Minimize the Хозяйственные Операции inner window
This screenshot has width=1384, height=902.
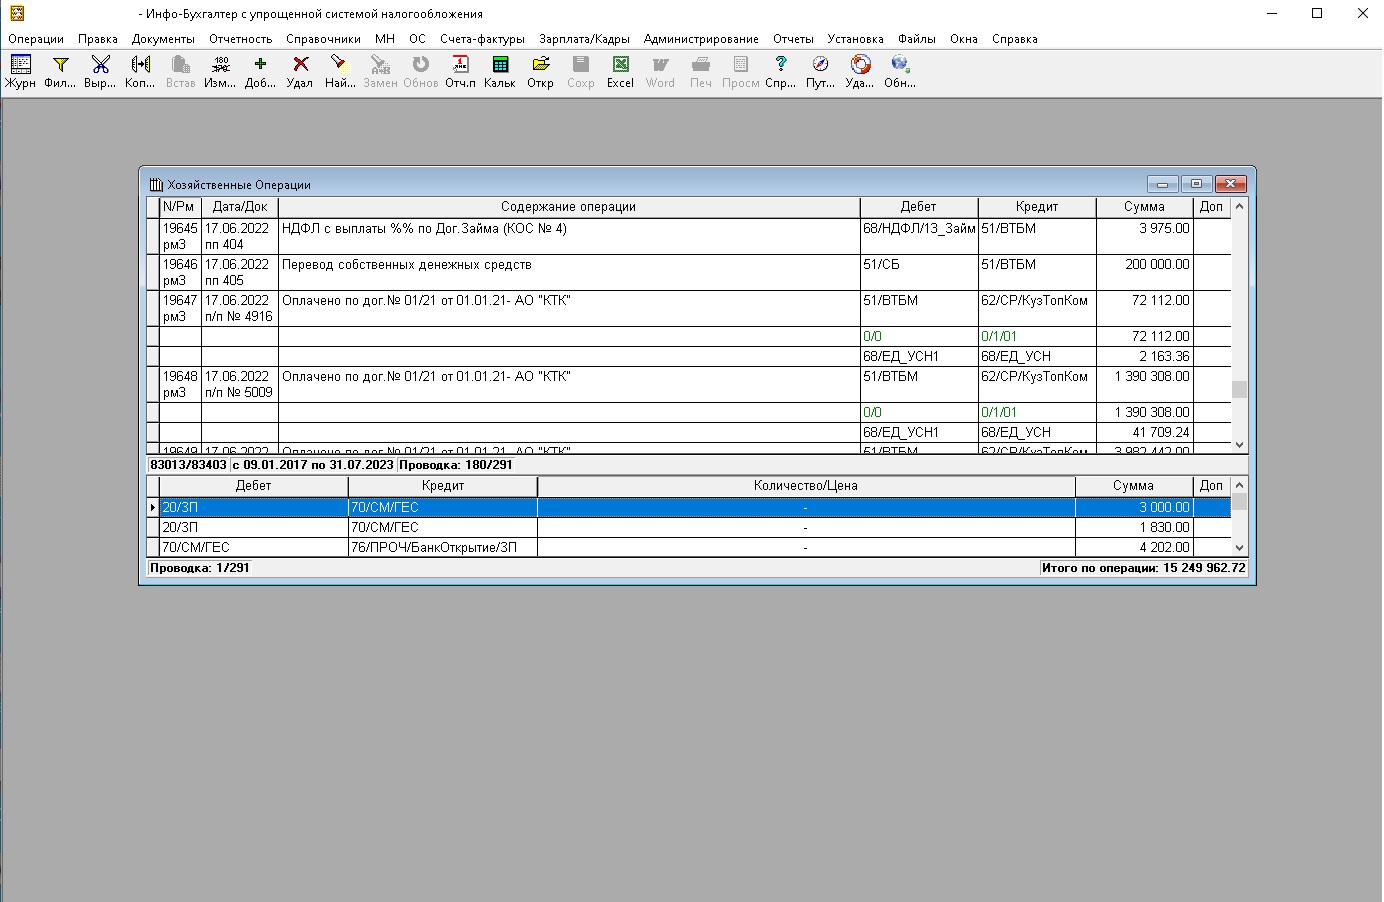1162,184
